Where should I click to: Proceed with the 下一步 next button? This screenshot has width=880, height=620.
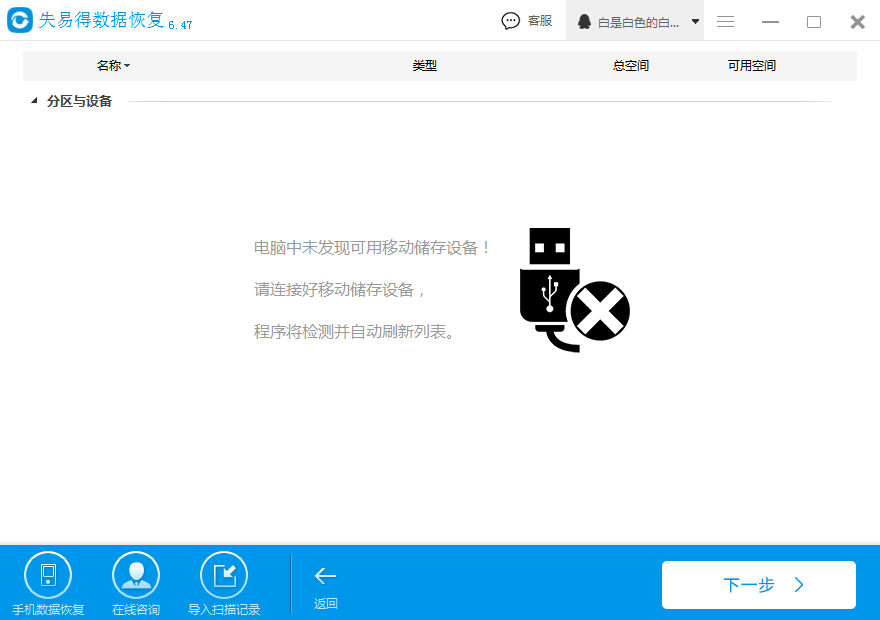point(758,584)
